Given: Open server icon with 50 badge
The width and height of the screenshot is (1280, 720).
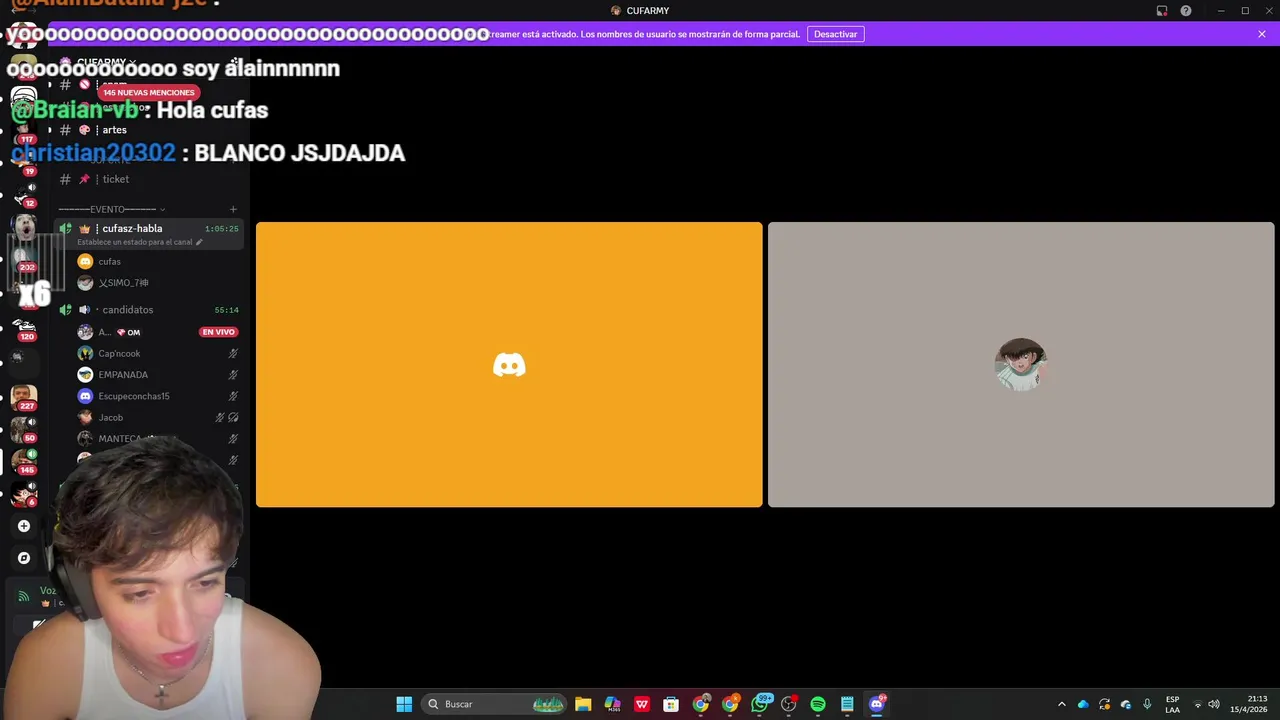Looking at the screenshot, I should pos(24,430).
